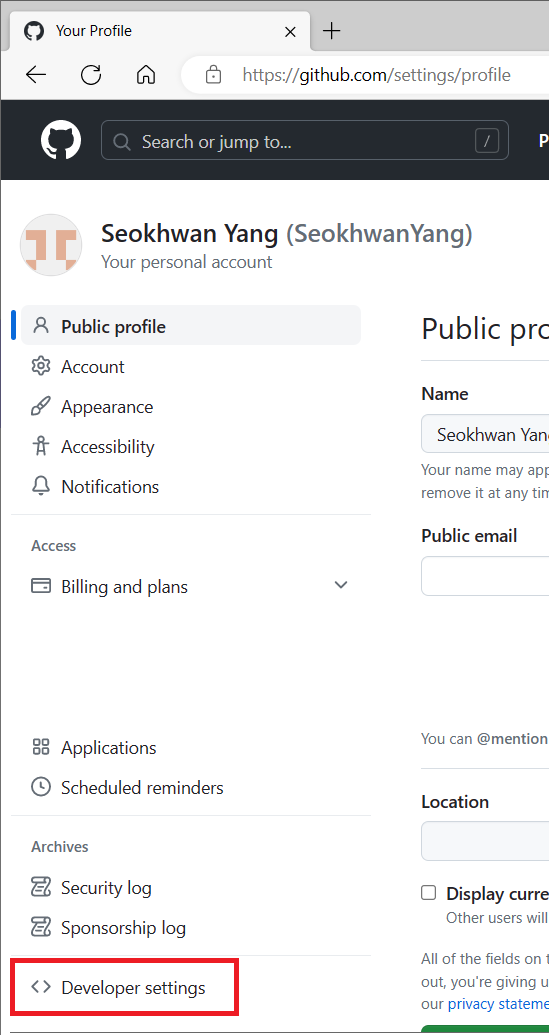549x1035 pixels.
Task: Open the Public profile settings section
Action: click(191, 325)
